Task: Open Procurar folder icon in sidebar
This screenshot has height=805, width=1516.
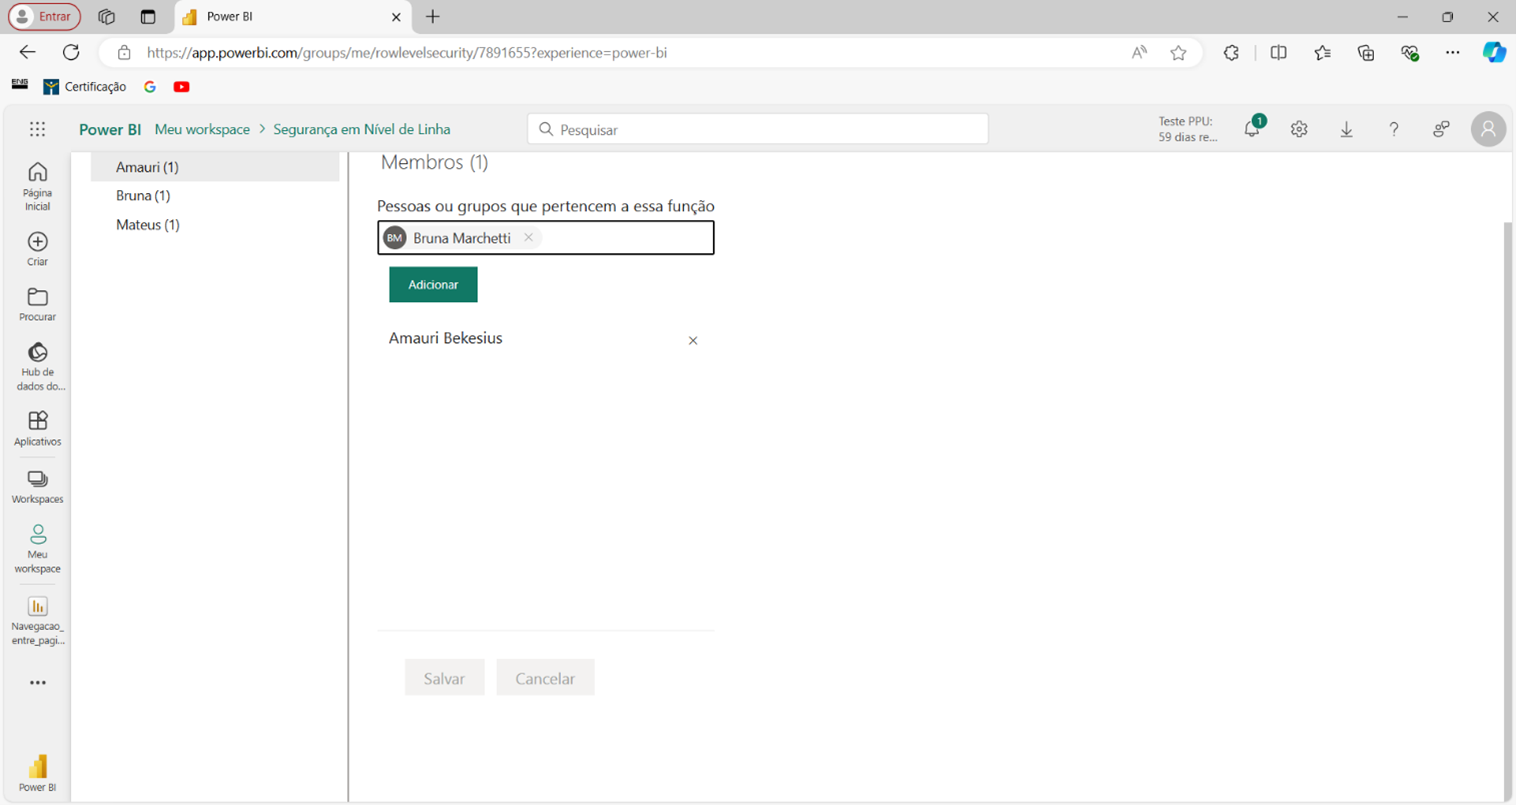Action: click(37, 298)
